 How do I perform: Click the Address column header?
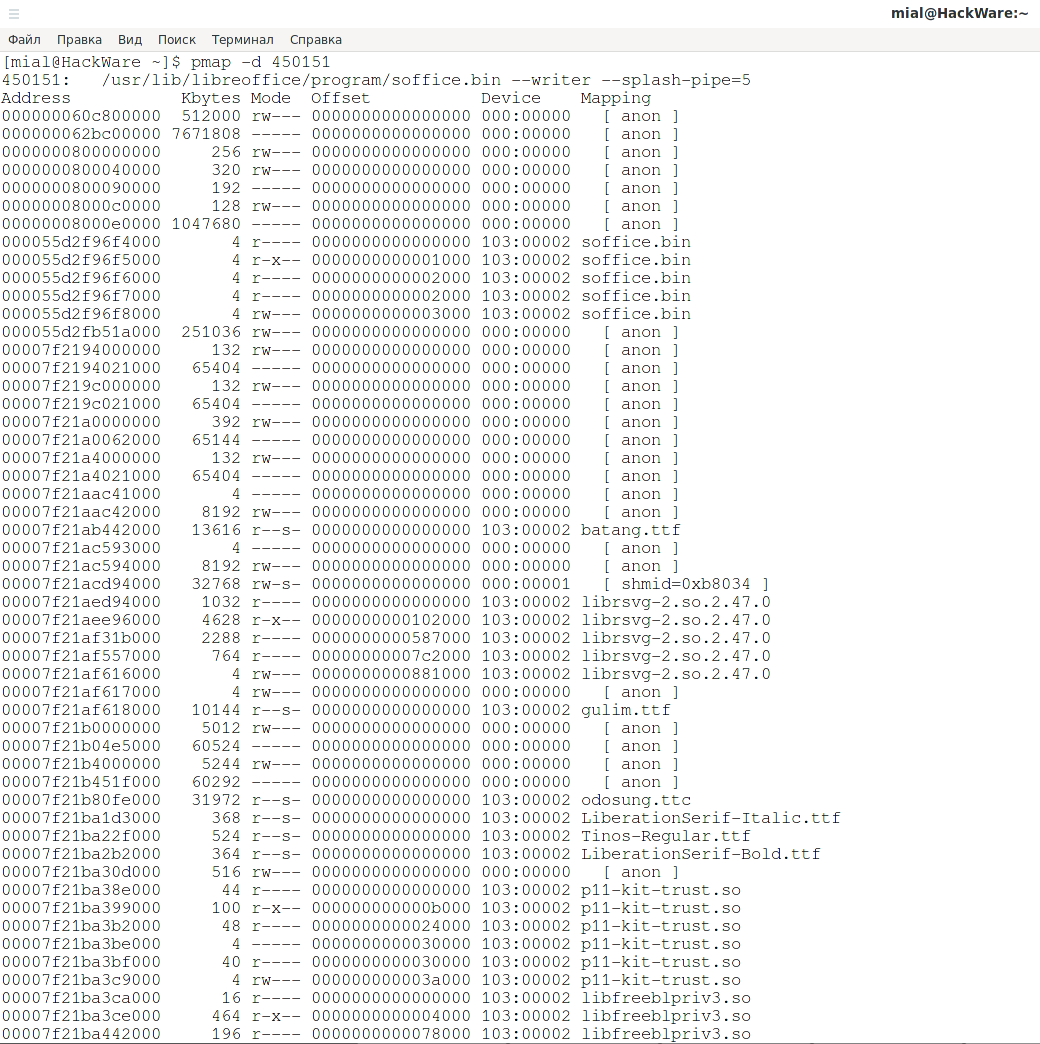(x=36, y=98)
